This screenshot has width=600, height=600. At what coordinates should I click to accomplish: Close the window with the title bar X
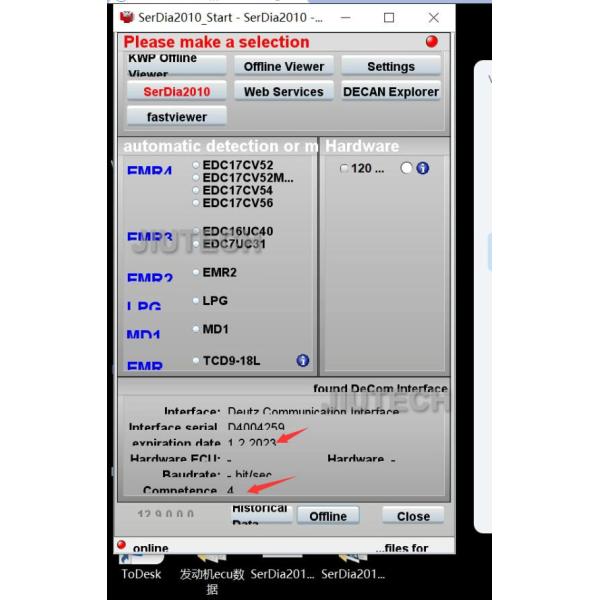pos(434,18)
